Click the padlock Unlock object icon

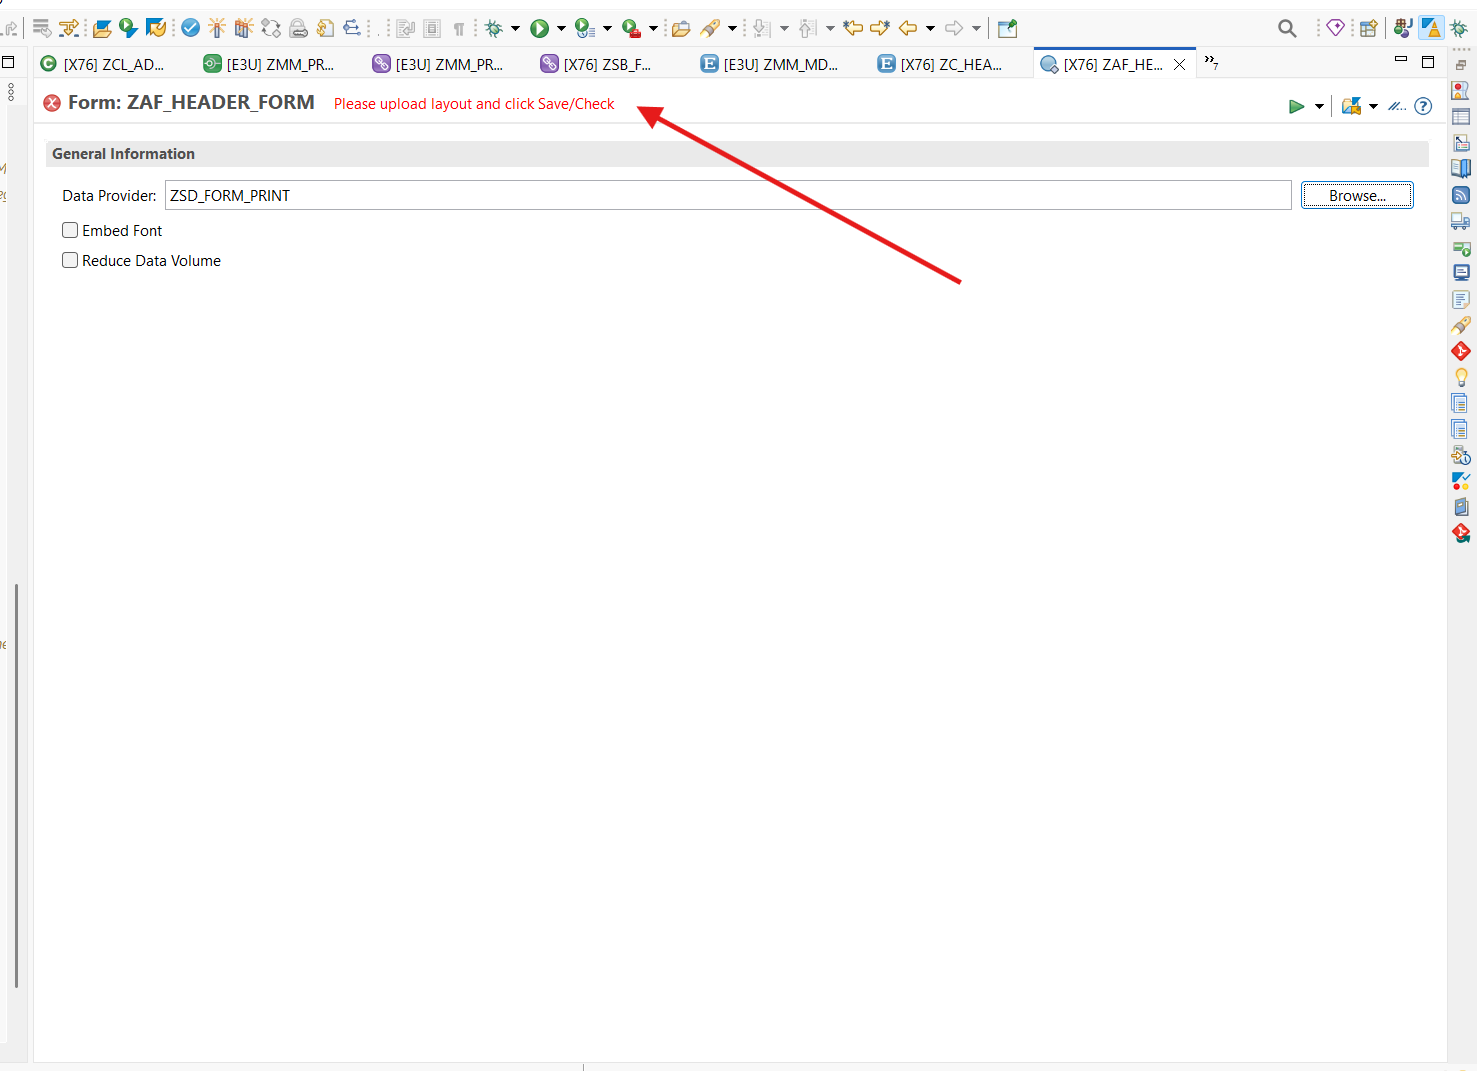pos(298,28)
